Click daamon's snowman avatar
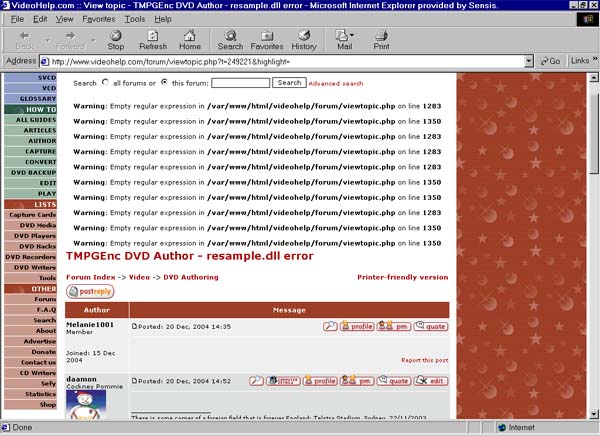This screenshot has height=436, width=600. coord(86,405)
